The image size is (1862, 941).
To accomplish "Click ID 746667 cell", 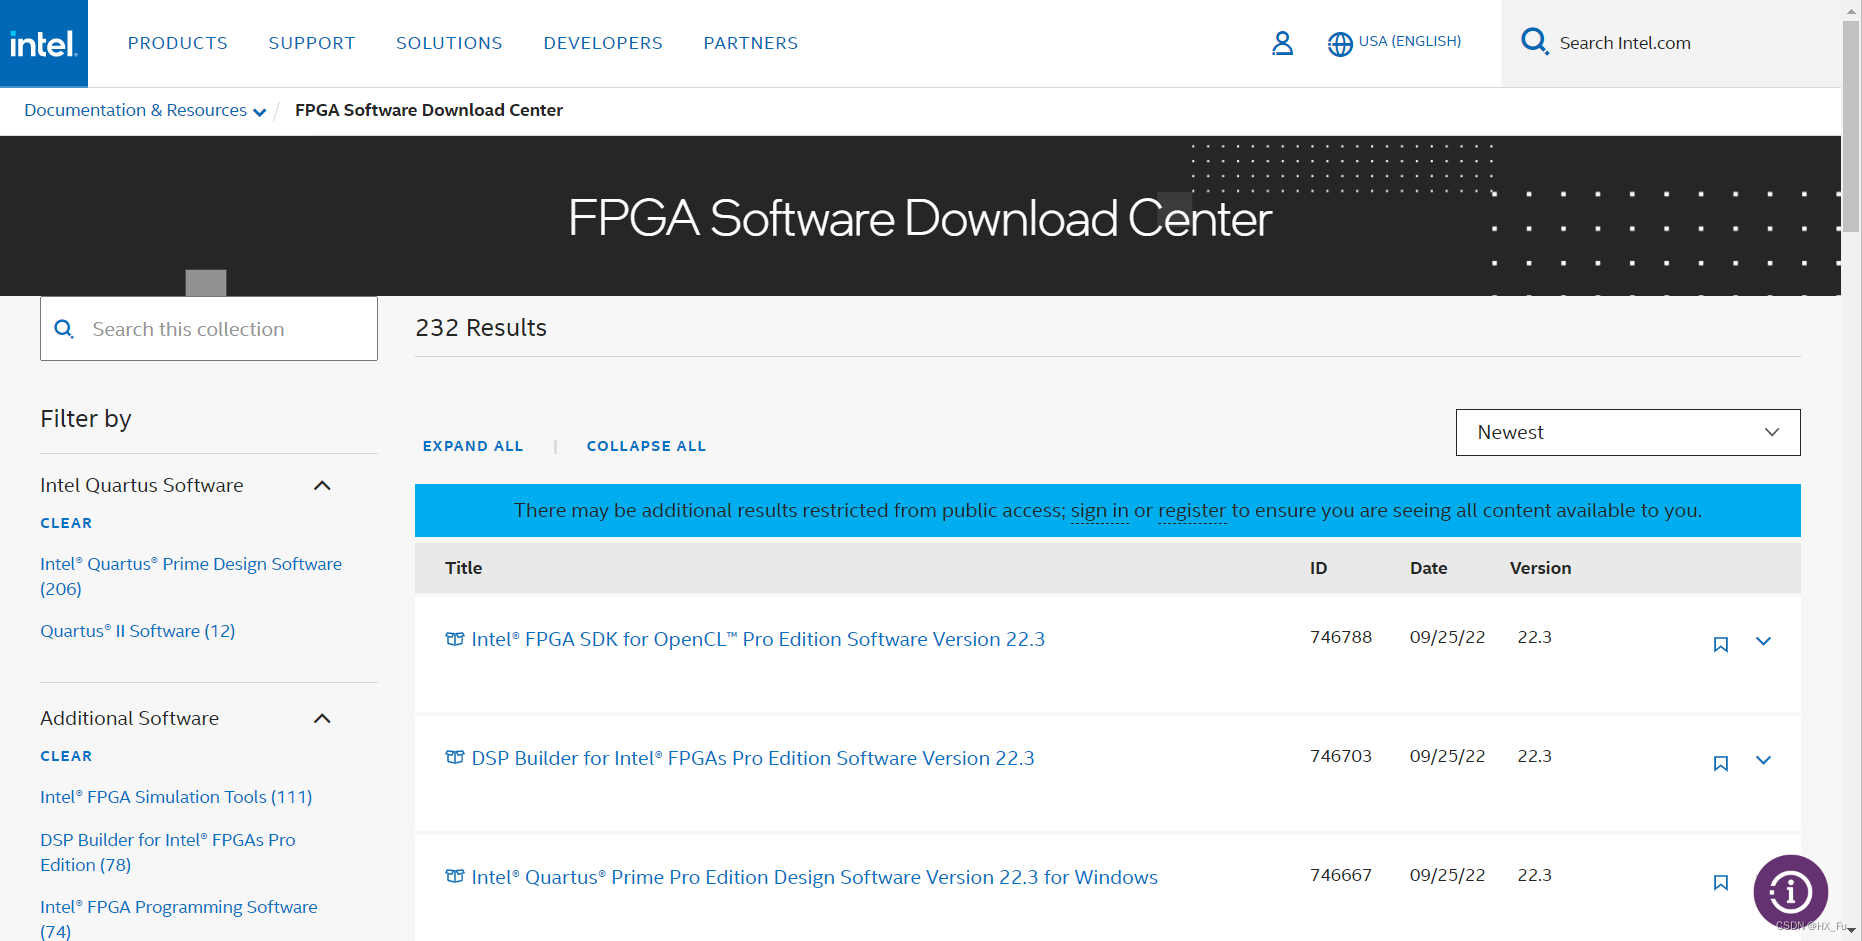I will point(1341,875).
